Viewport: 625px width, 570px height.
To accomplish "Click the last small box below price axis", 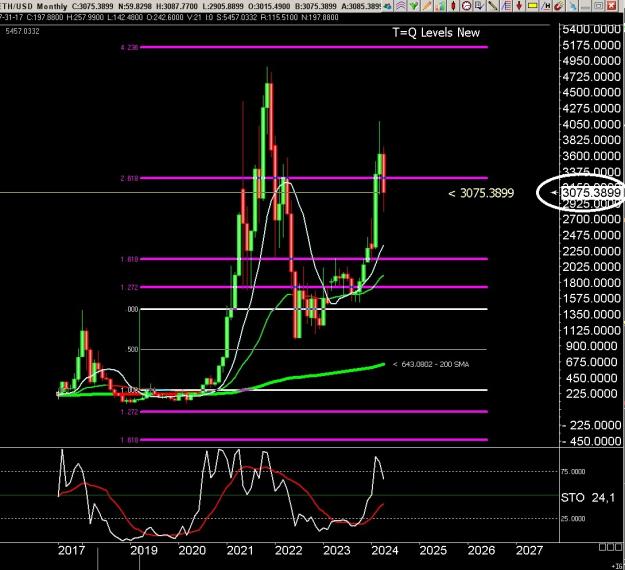I will (x=619, y=547).
